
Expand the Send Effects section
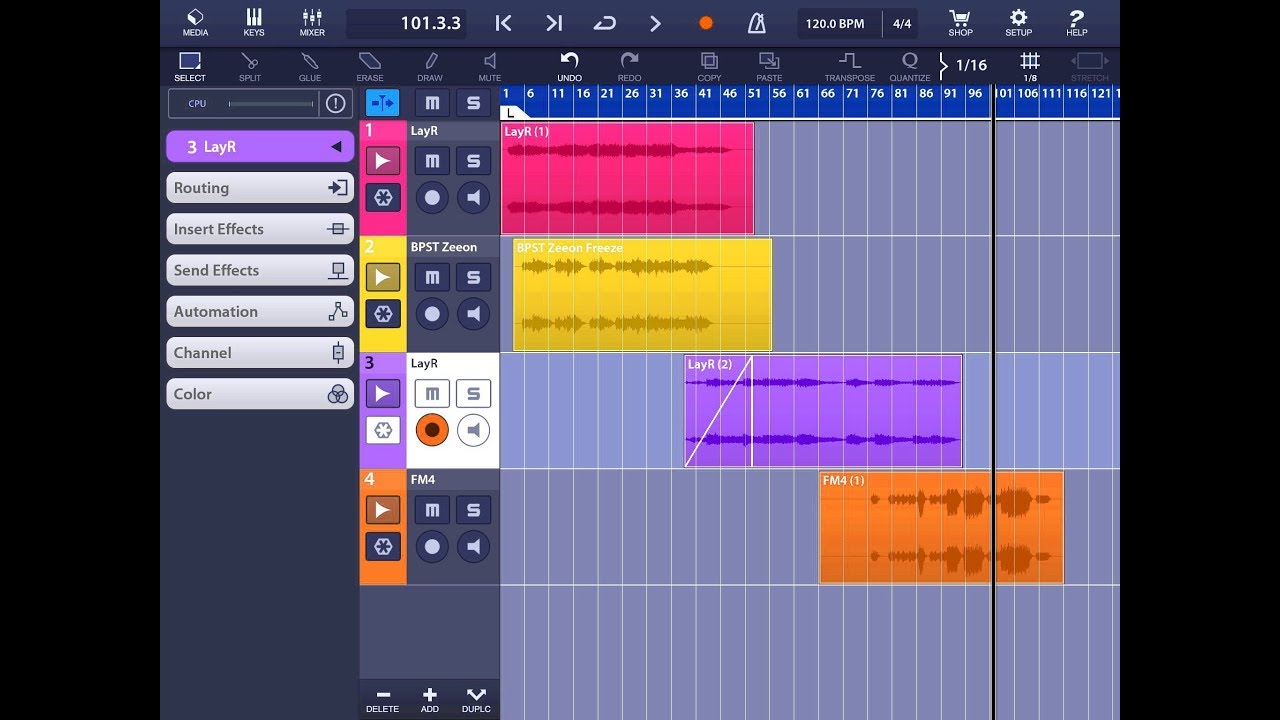pyautogui.click(x=260, y=270)
